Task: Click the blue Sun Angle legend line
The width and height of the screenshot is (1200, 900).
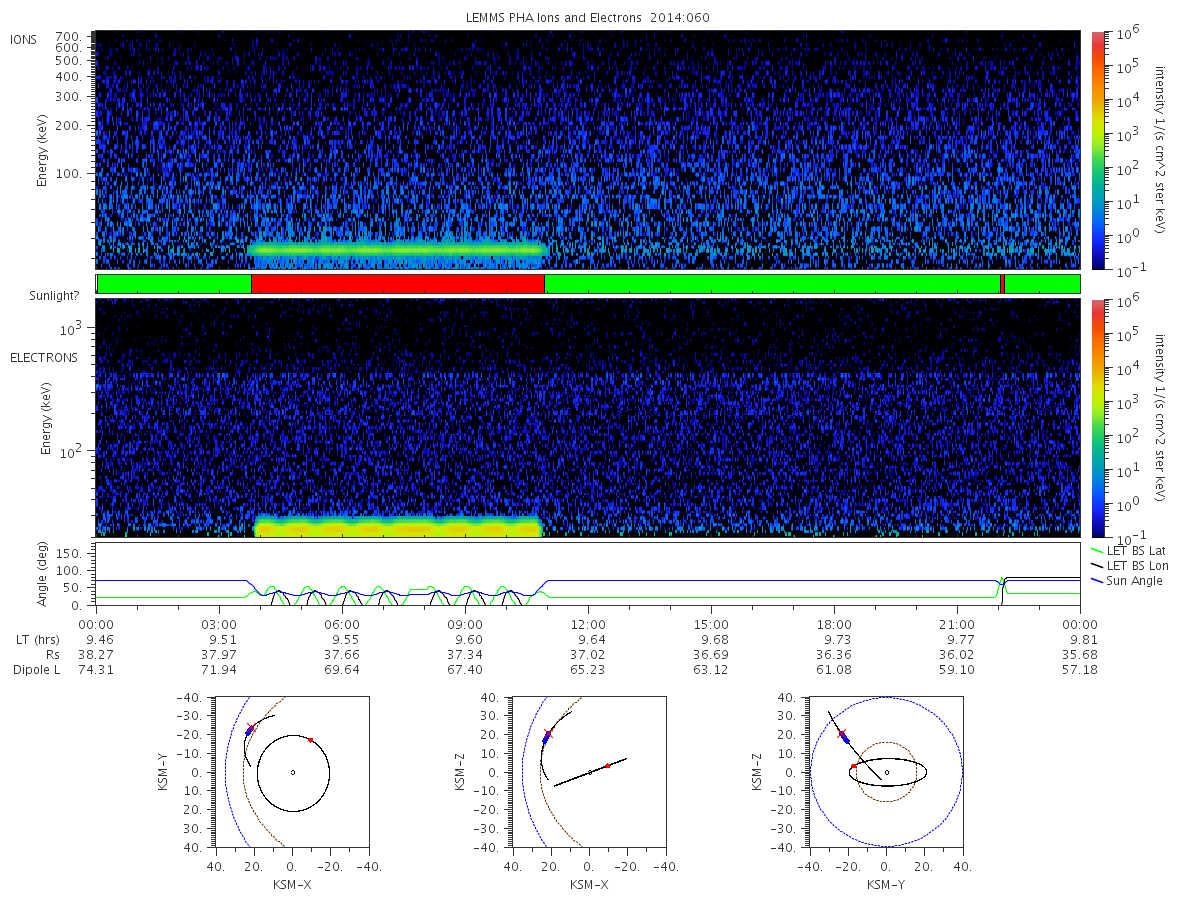Action: (x=1101, y=581)
